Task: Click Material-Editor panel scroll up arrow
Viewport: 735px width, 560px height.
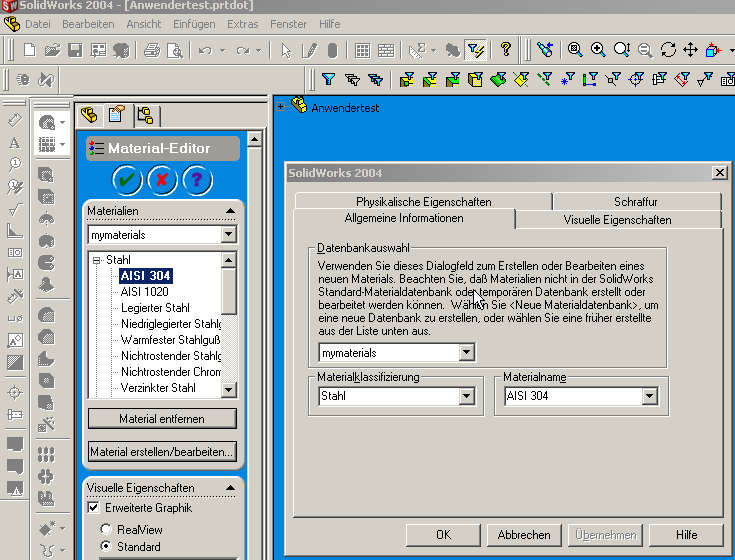Action: tap(254, 139)
